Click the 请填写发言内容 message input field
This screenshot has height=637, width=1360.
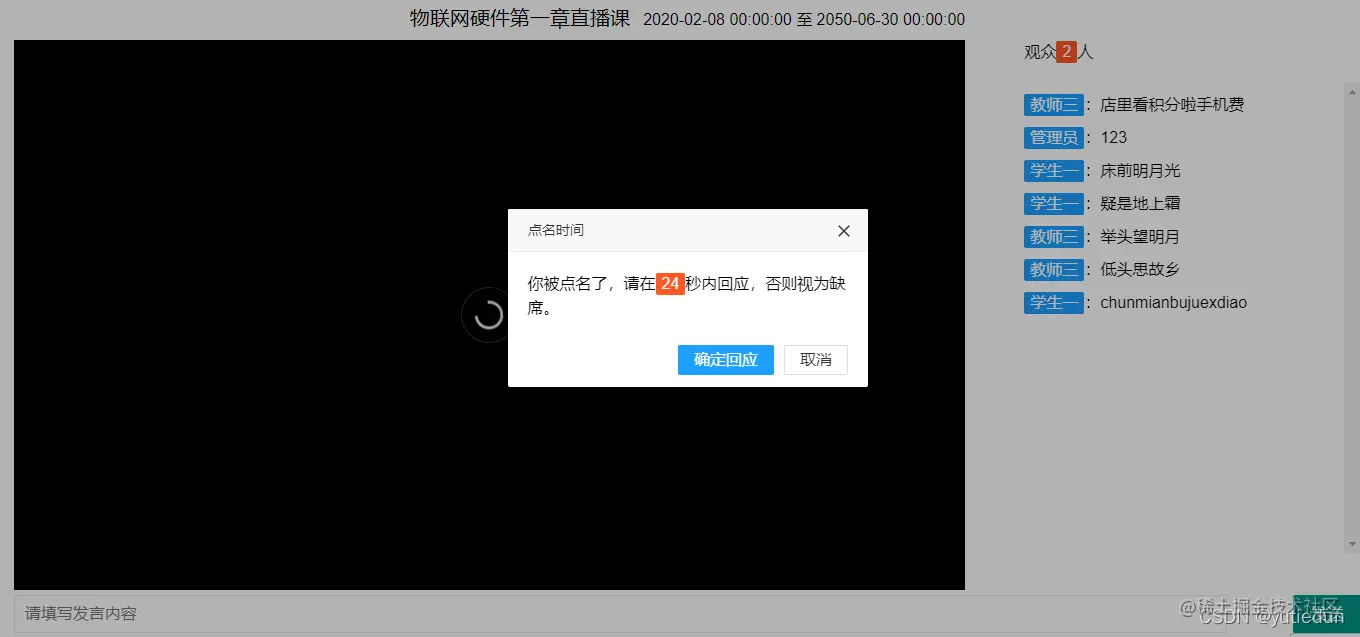(652, 613)
